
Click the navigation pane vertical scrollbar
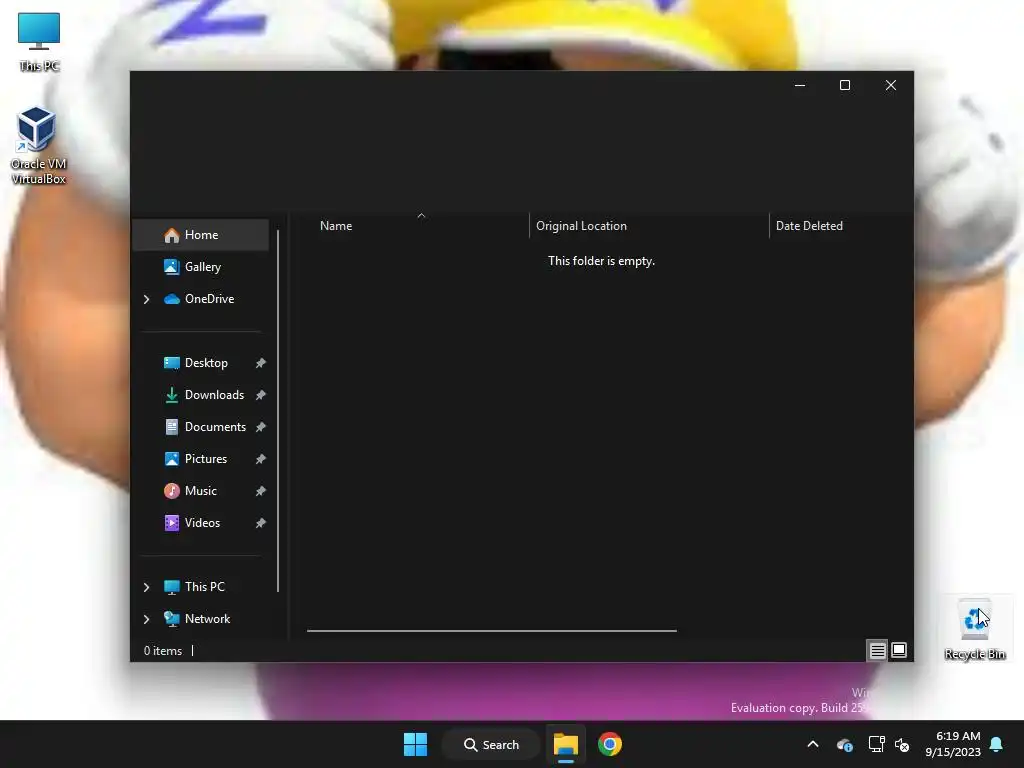coord(278,411)
